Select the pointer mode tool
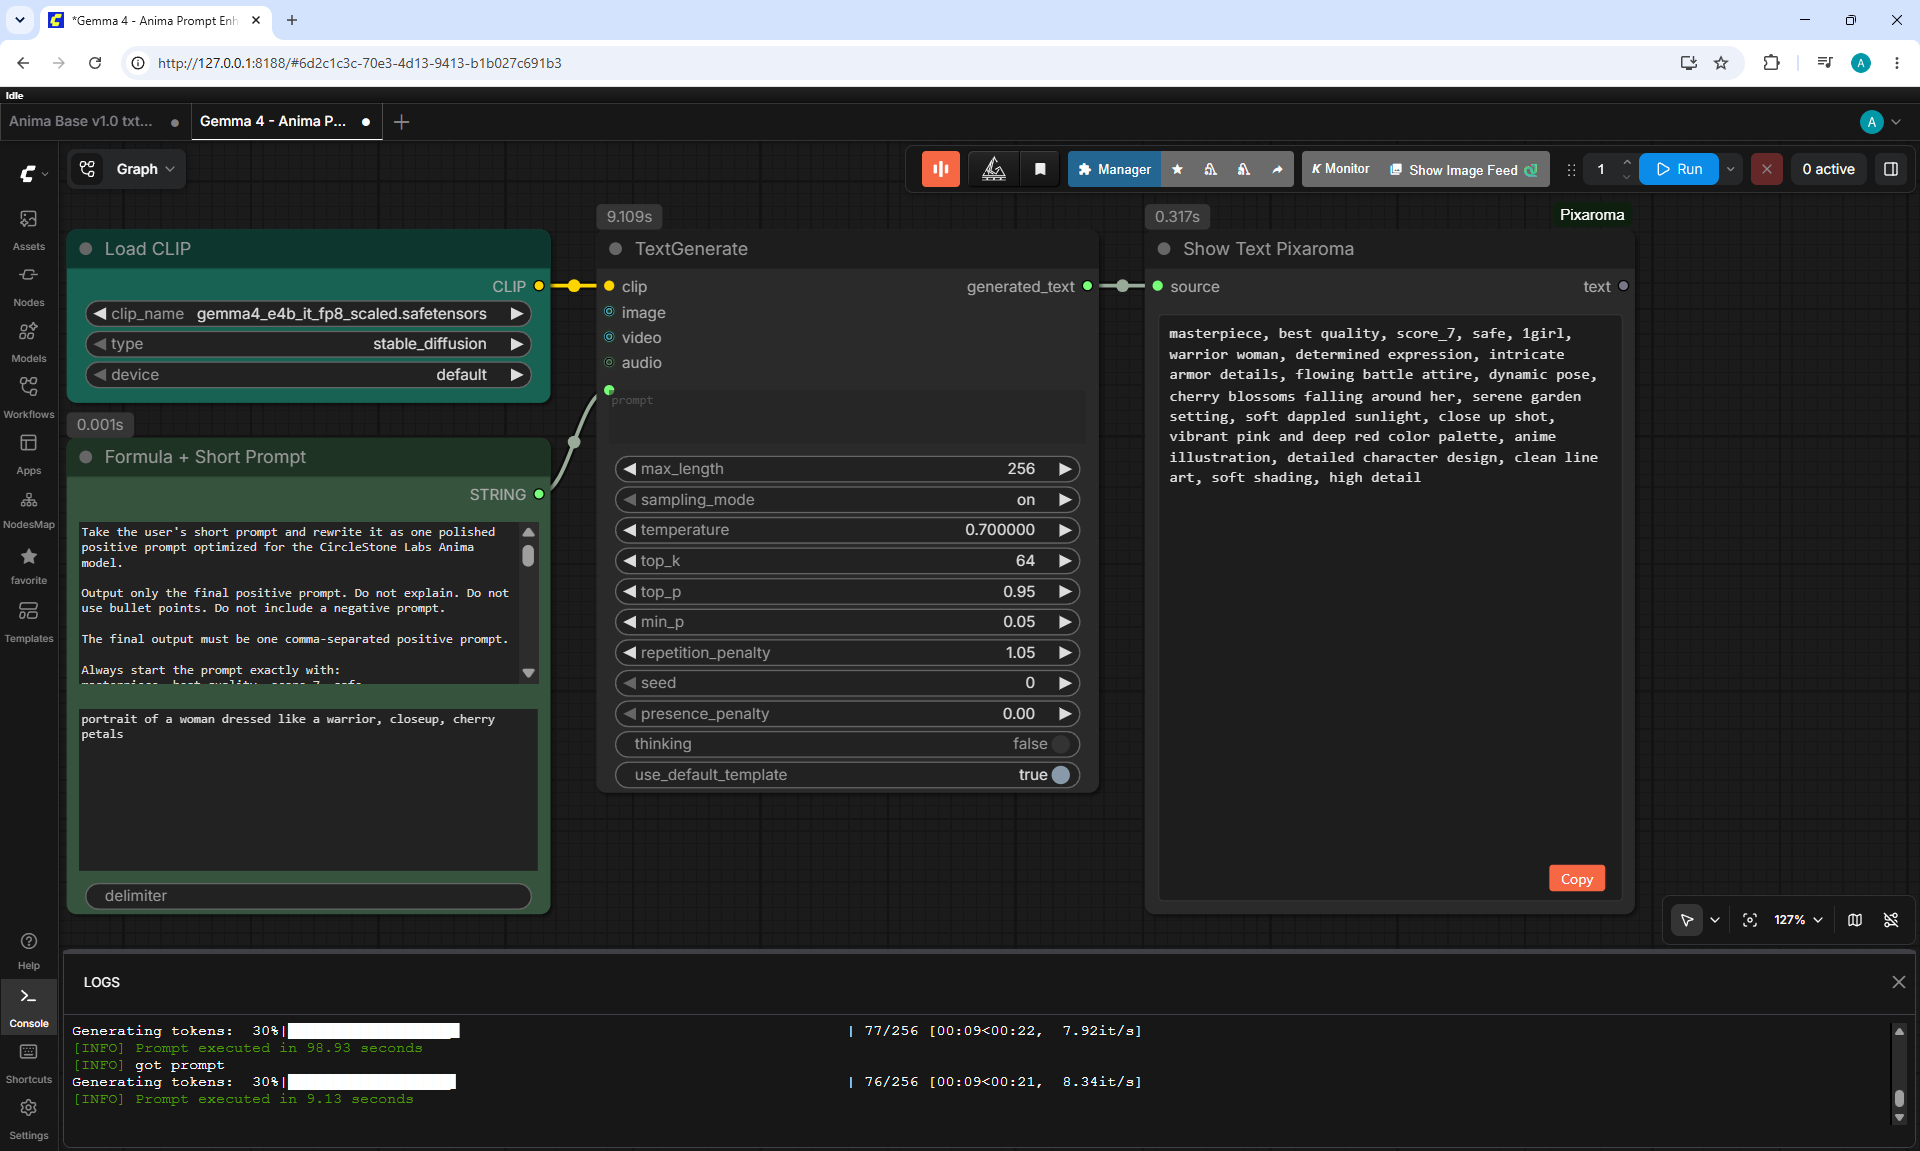The image size is (1920, 1151). tap(1687, 920)
